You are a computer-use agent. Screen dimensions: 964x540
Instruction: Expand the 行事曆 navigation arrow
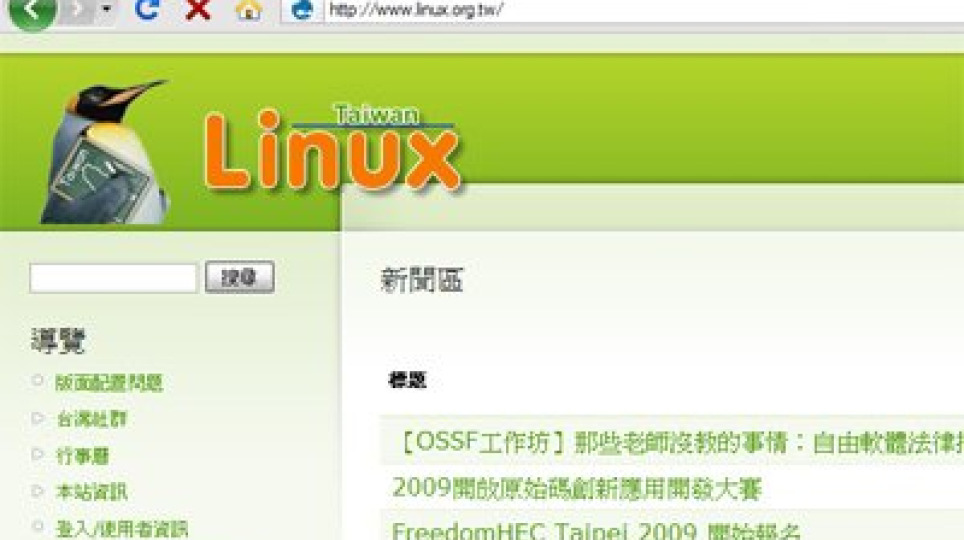click(38, 455)
